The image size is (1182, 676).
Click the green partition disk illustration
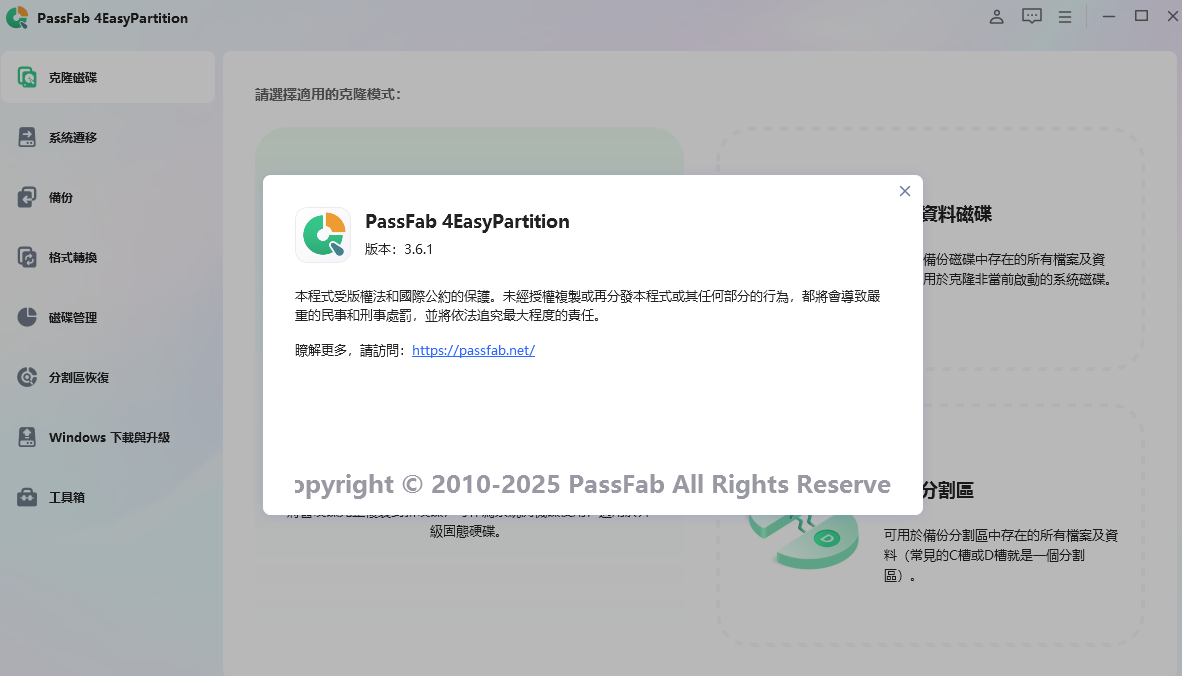tap(804, 540)
